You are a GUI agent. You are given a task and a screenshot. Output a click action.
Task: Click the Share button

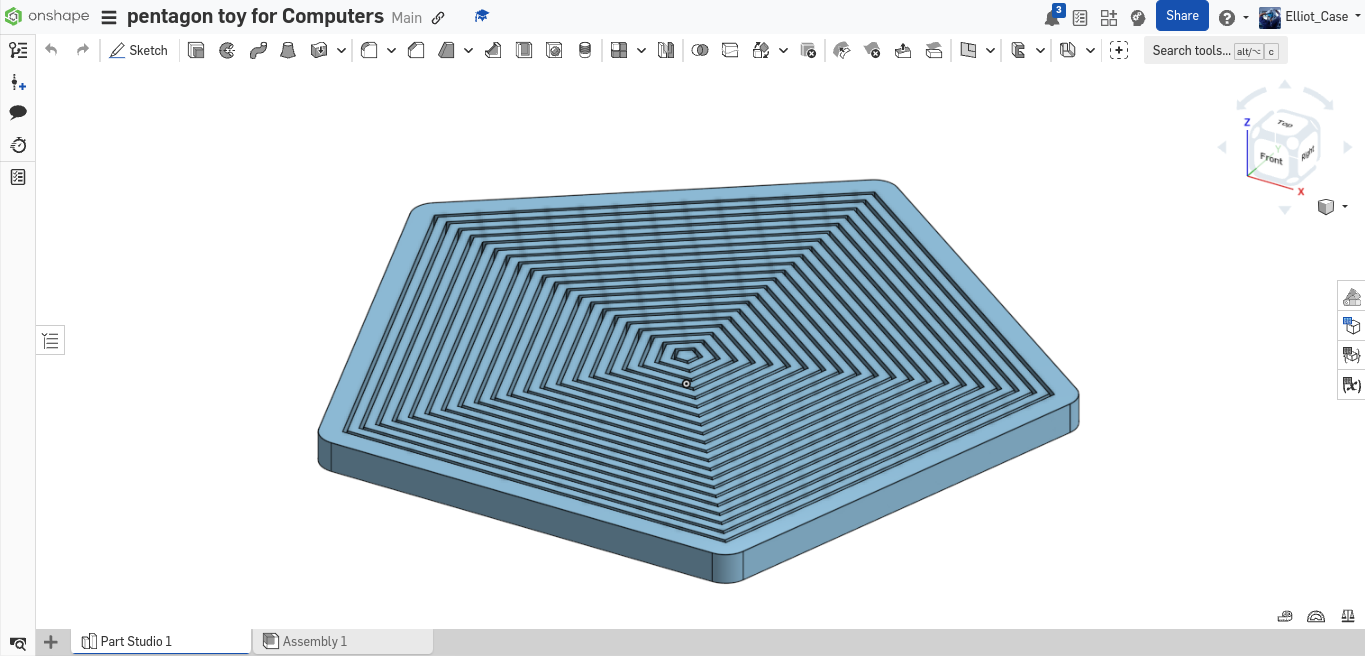pos(1182,16)
